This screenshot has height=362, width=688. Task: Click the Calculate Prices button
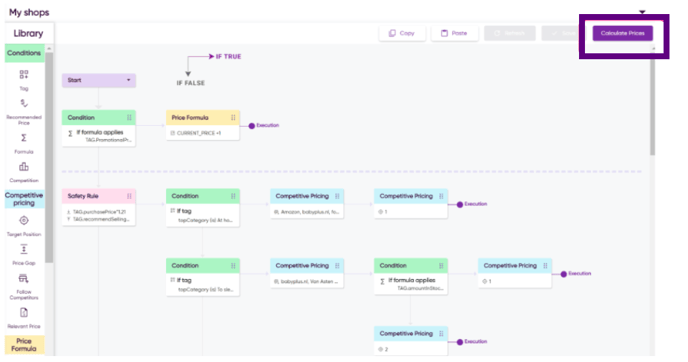[623, 33]
